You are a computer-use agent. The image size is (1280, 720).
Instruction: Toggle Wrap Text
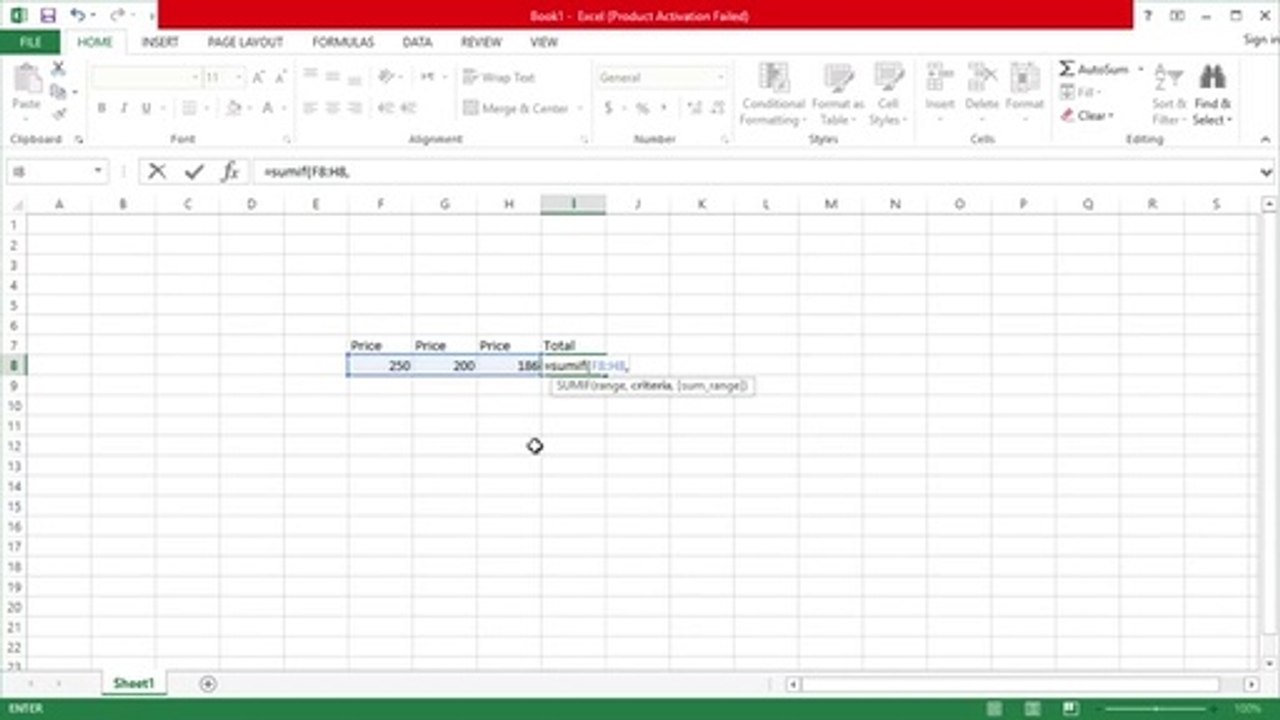(499, 77)
